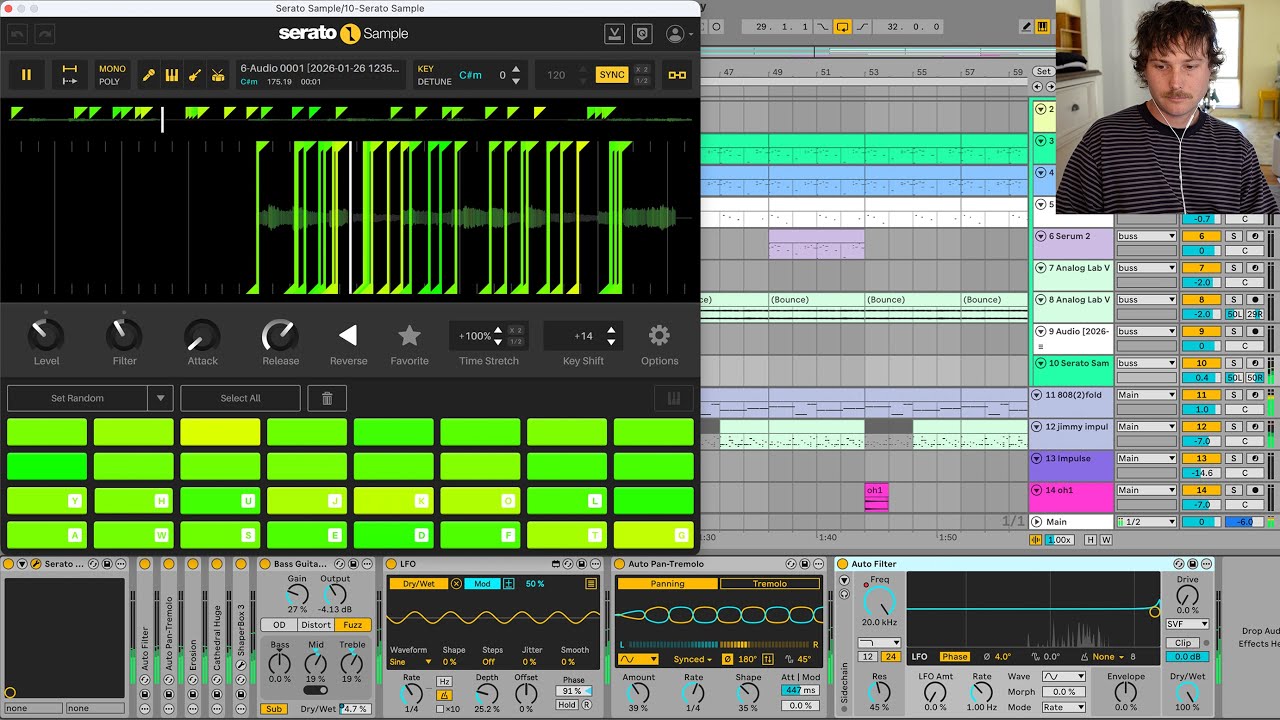Open track 6 Serum 2 buss routing dropdown
Image resolution: width=1280 pixels, height=720 pixels.
click(1146, 237)
